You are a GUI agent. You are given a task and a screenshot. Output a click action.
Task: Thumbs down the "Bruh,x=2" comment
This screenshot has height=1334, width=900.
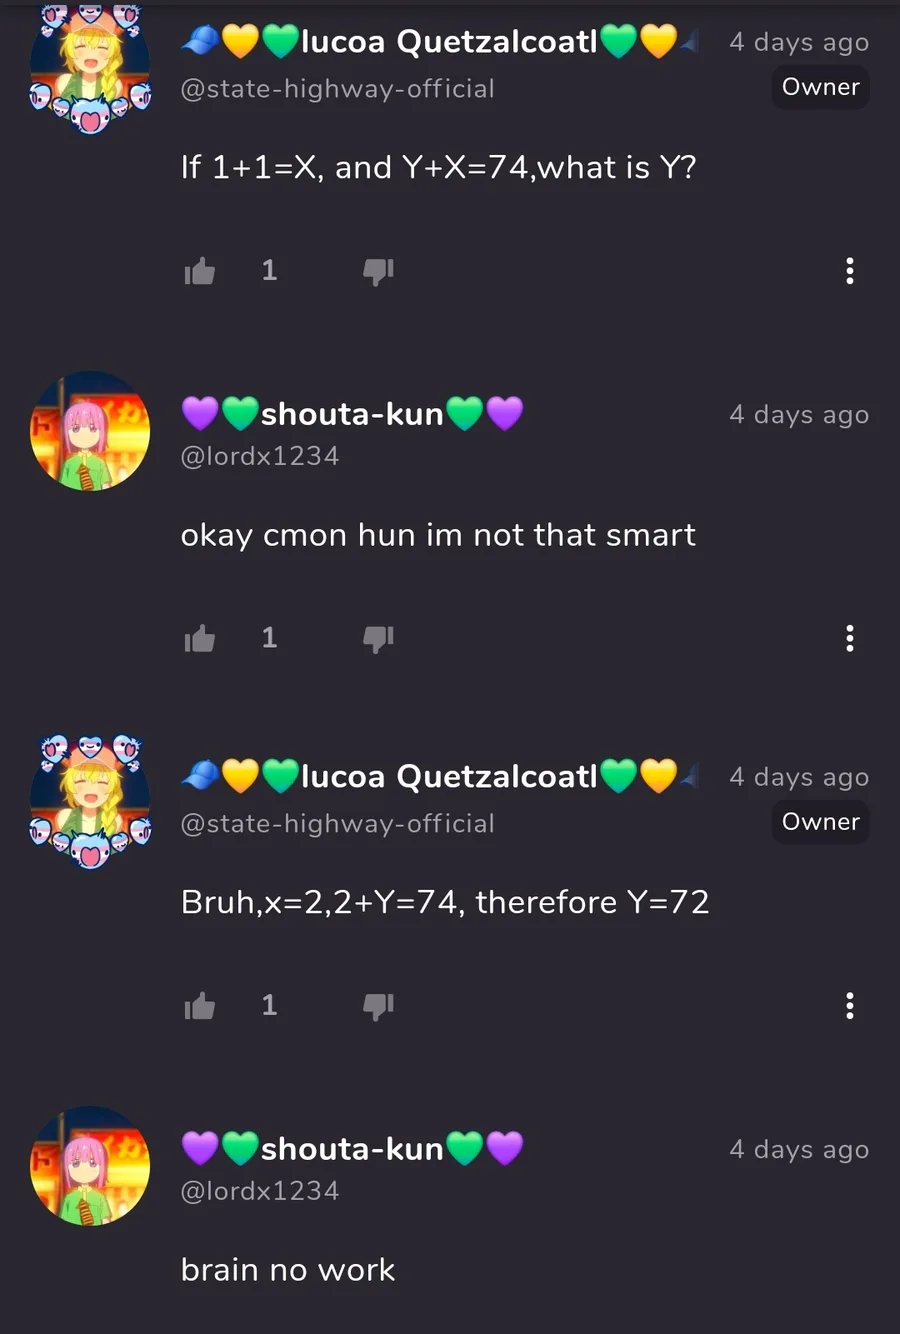pyautogui.click(x=378, y=1005)
